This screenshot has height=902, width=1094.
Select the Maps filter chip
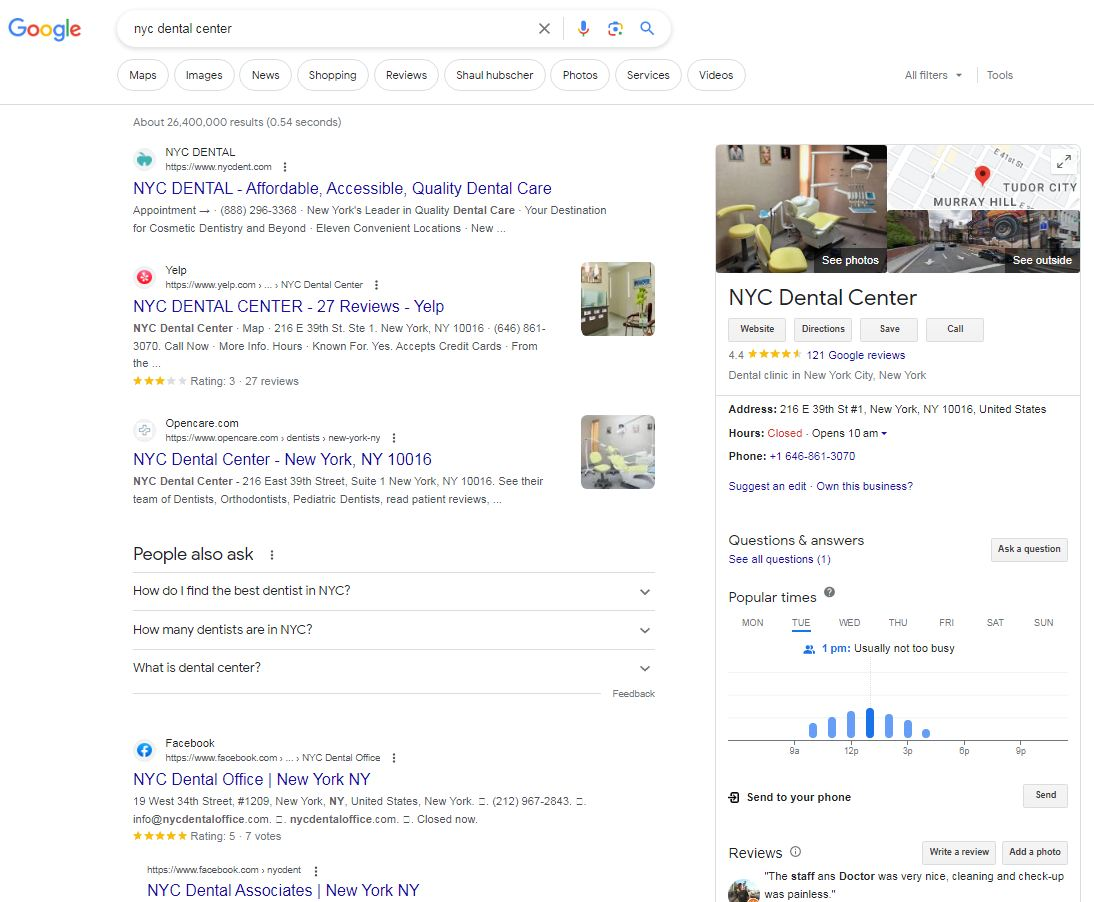coord(143,75)
